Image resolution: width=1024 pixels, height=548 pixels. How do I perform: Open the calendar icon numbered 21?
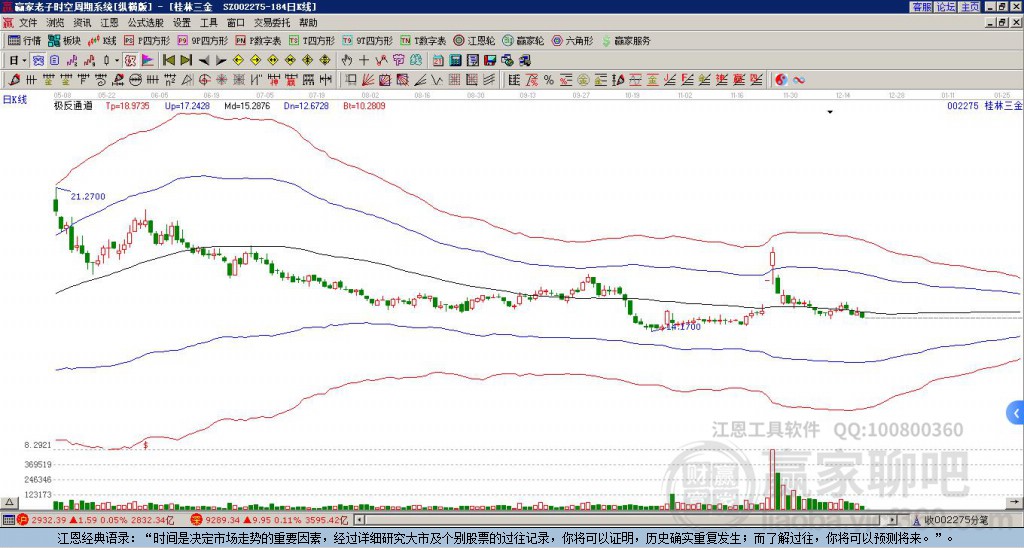(438, 61)
